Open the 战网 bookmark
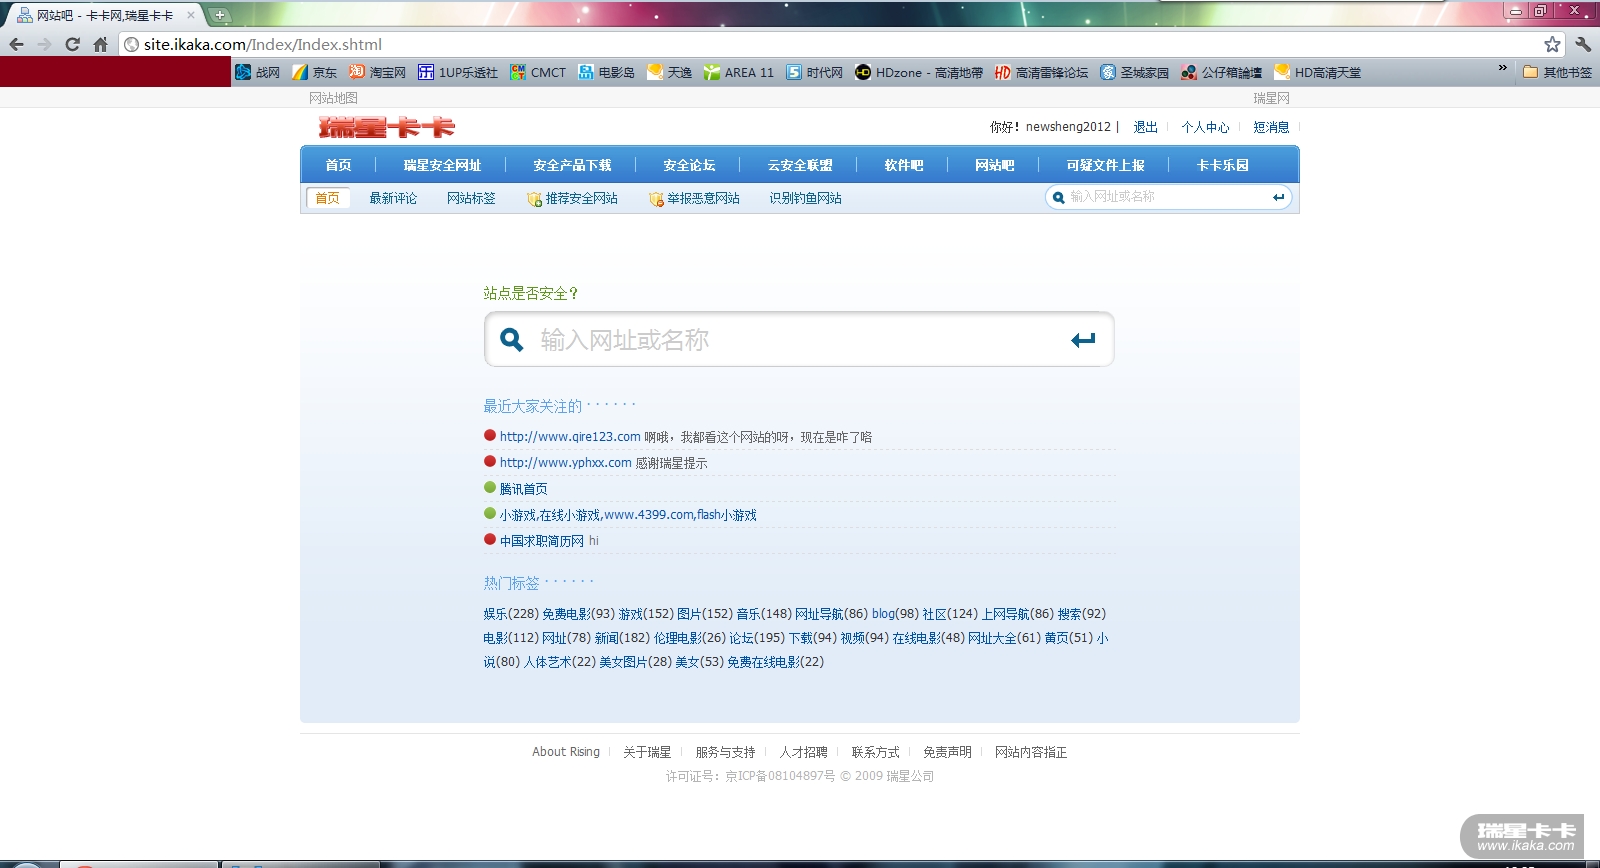Image resolution: width=1600 pixels, height=868 pixels. (x=258, y=72)
